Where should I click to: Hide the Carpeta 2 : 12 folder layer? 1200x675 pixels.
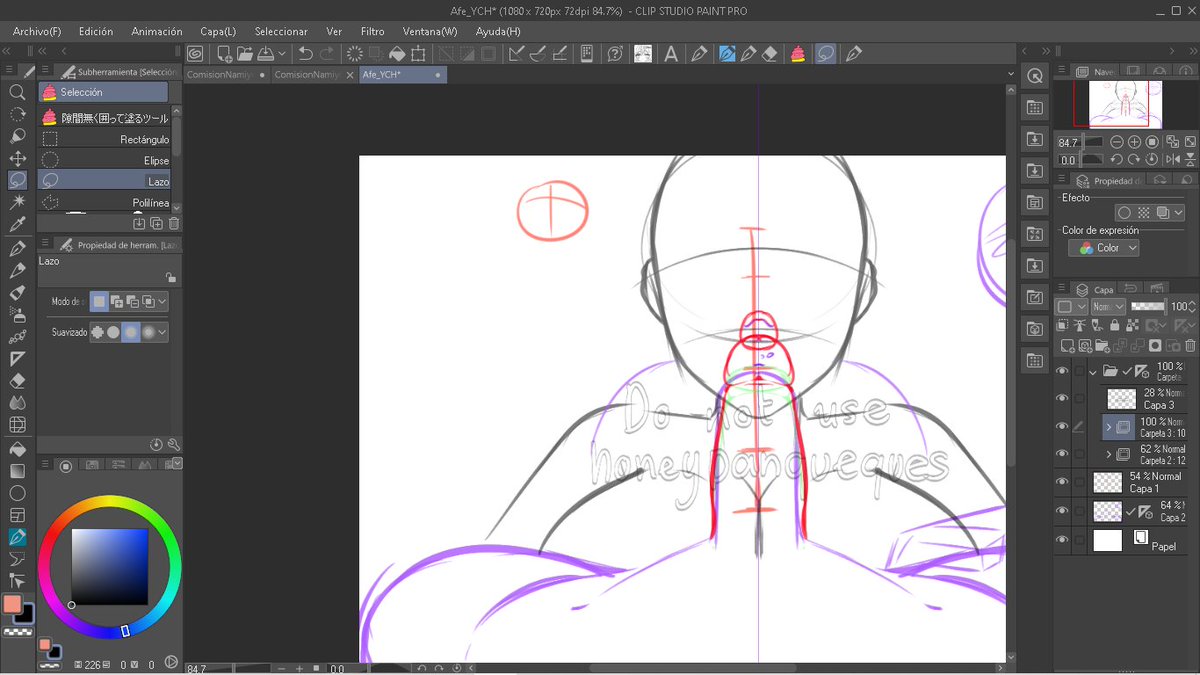(x=1062, y=454)
